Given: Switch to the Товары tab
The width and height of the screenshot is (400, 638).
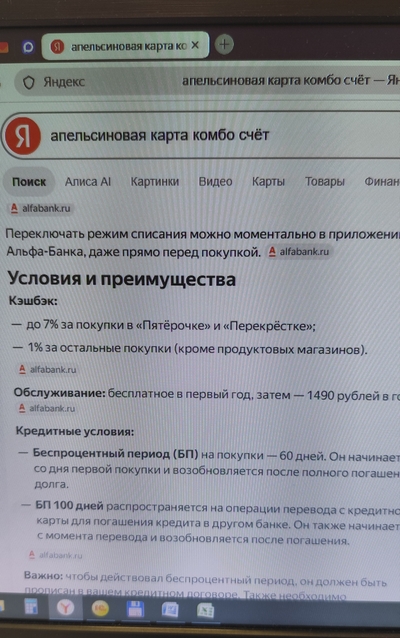Looking at the screenshot, I should pyautogui.click(x=325, y=181).
